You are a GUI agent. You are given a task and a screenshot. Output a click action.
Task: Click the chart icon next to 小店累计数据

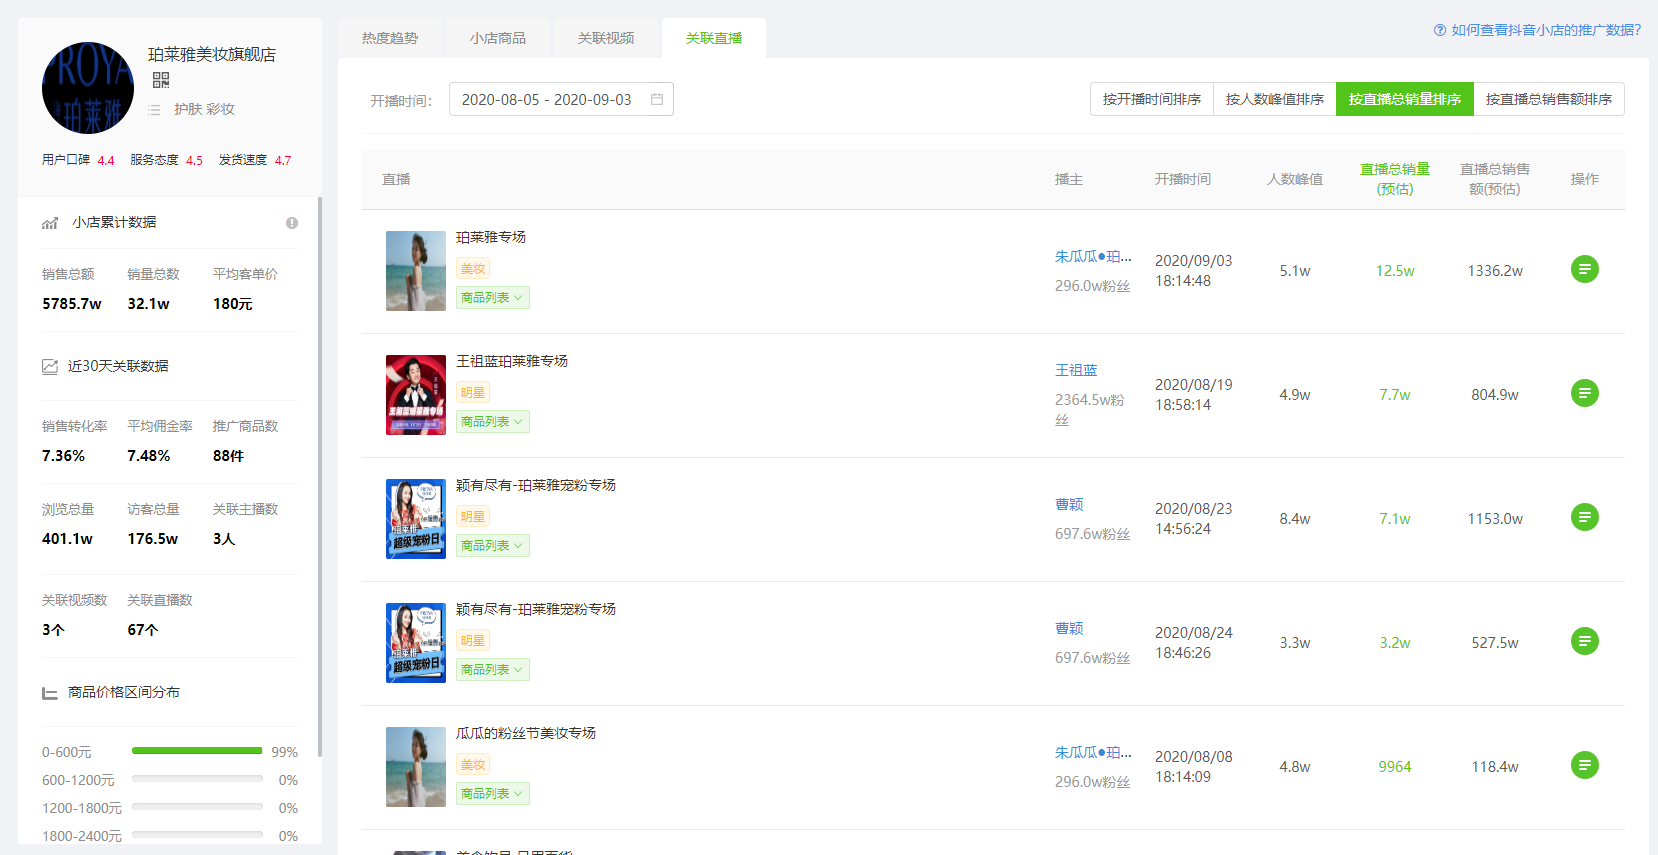50,223
